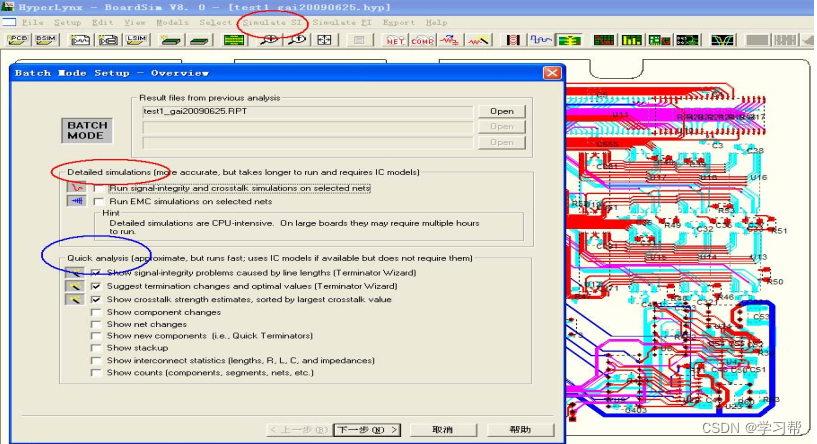This screenshot has width=817, height=444.
Task: Enable Show component changes checkbox
Action: 96,312
